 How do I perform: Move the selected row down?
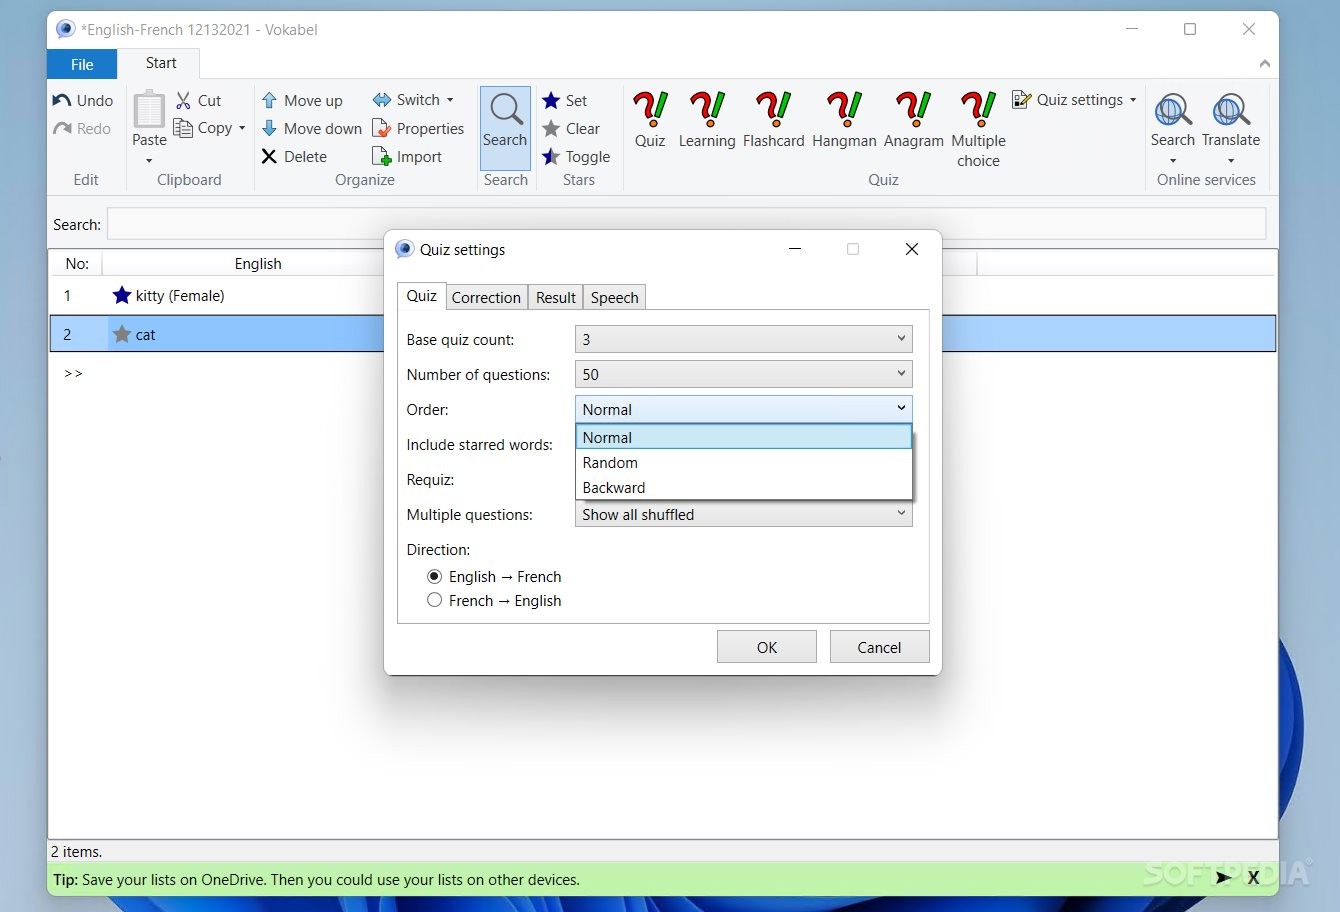[x=312, y=128]
